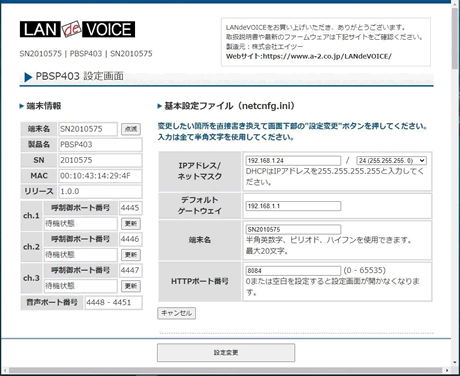Click the HTTPポート番号 label

click(200, 281)
